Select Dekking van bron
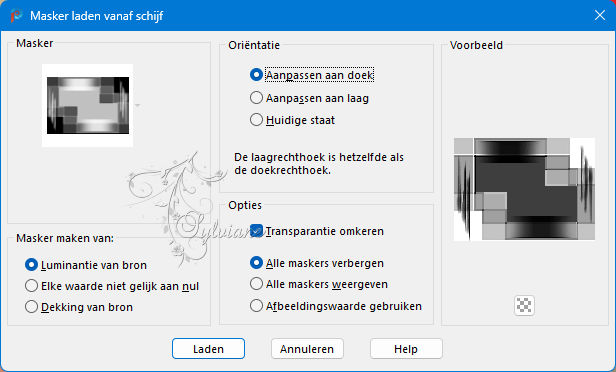This screenshot has height=372, width=616. (x=79, y=307)
